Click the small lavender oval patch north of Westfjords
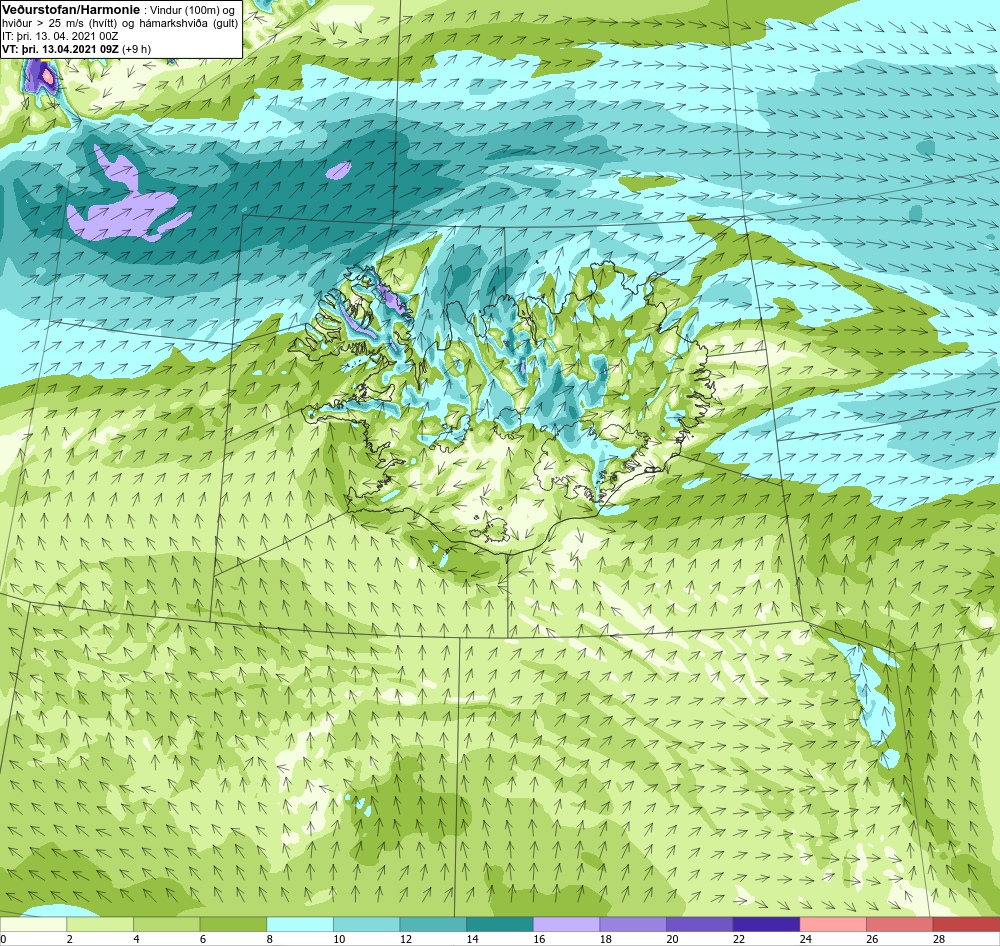 [339, 170]
